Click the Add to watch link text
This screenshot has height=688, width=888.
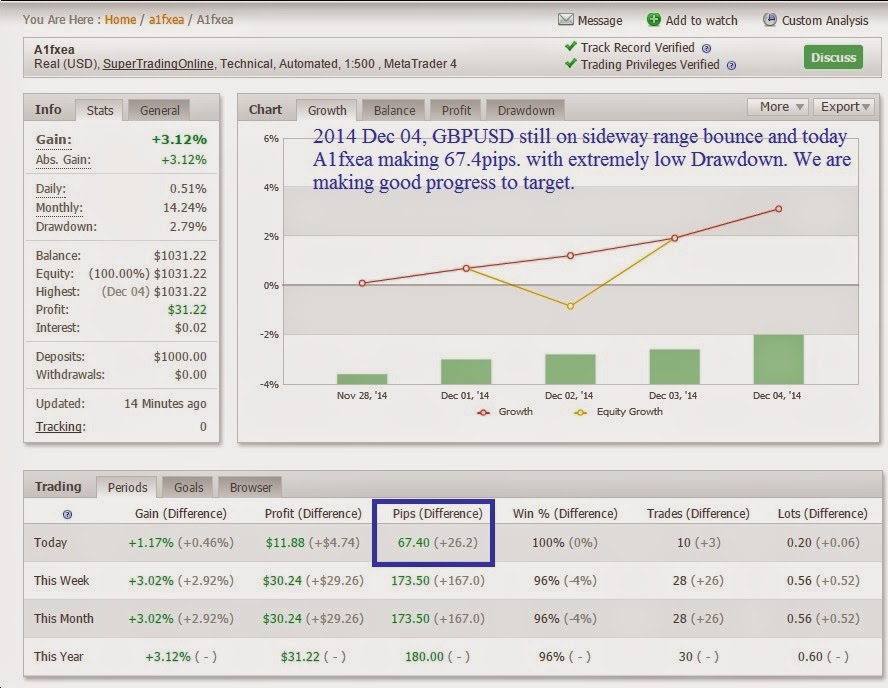[701, 21]
